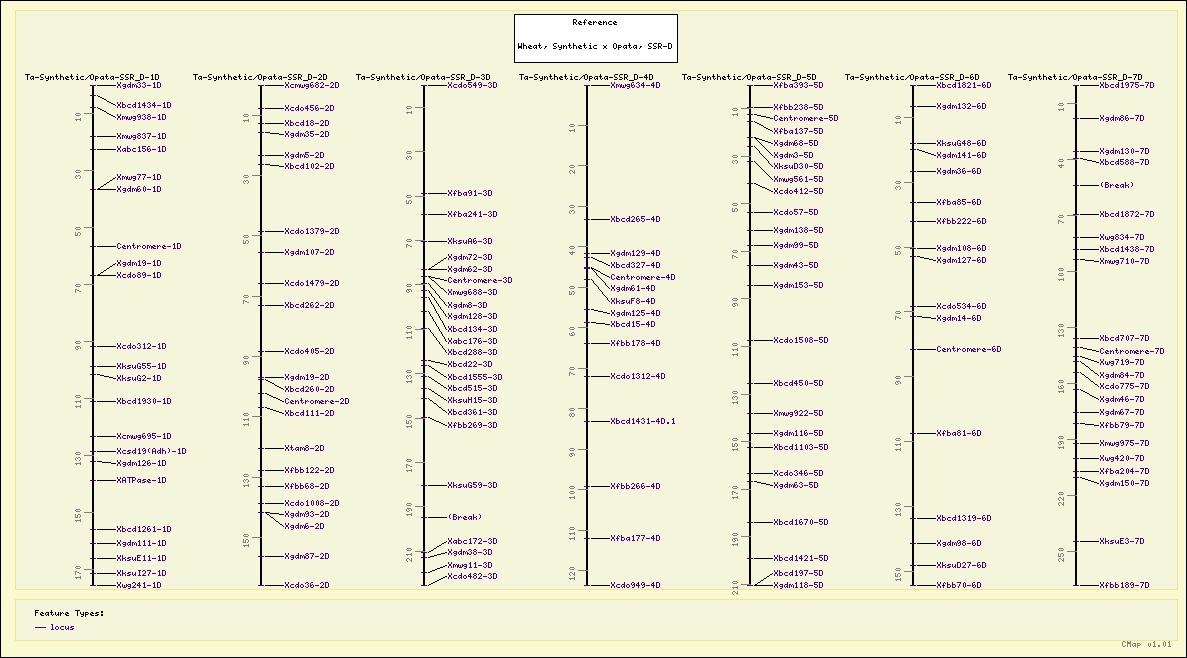The height and width of the screenshot is (658, 1187).
Task: Select the XksuE3-7D locus label
Action: [x=1121, y=541]
